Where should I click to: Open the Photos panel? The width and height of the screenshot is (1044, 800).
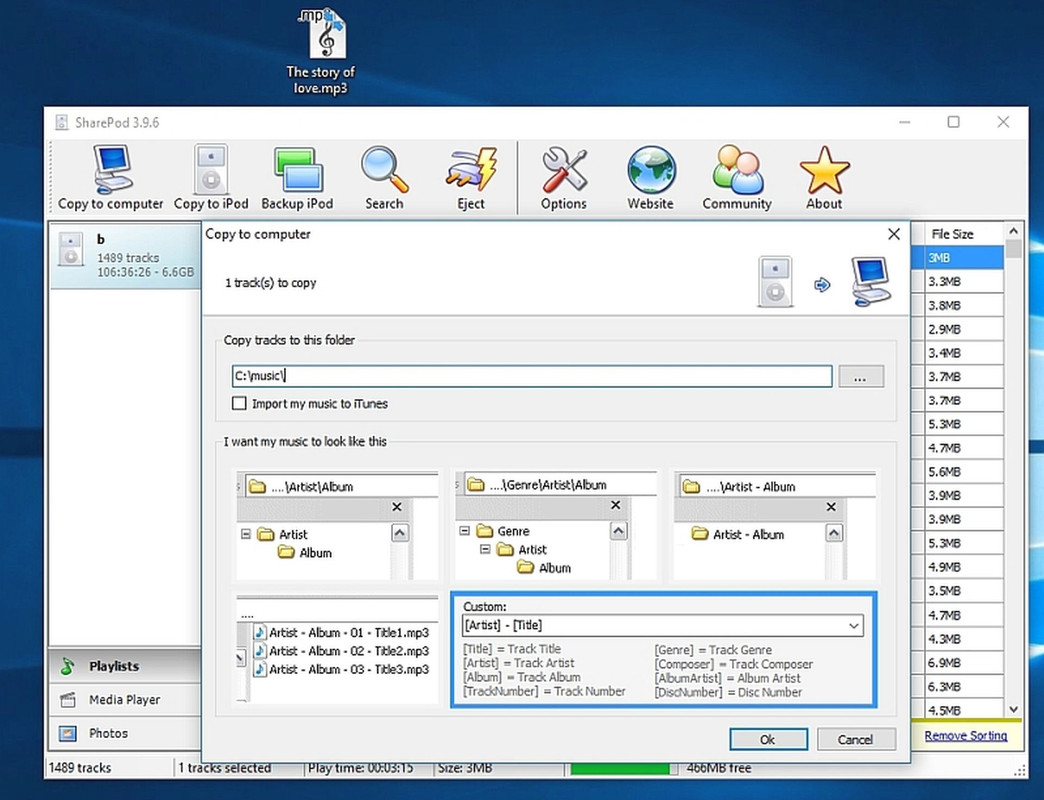[125, 733]
